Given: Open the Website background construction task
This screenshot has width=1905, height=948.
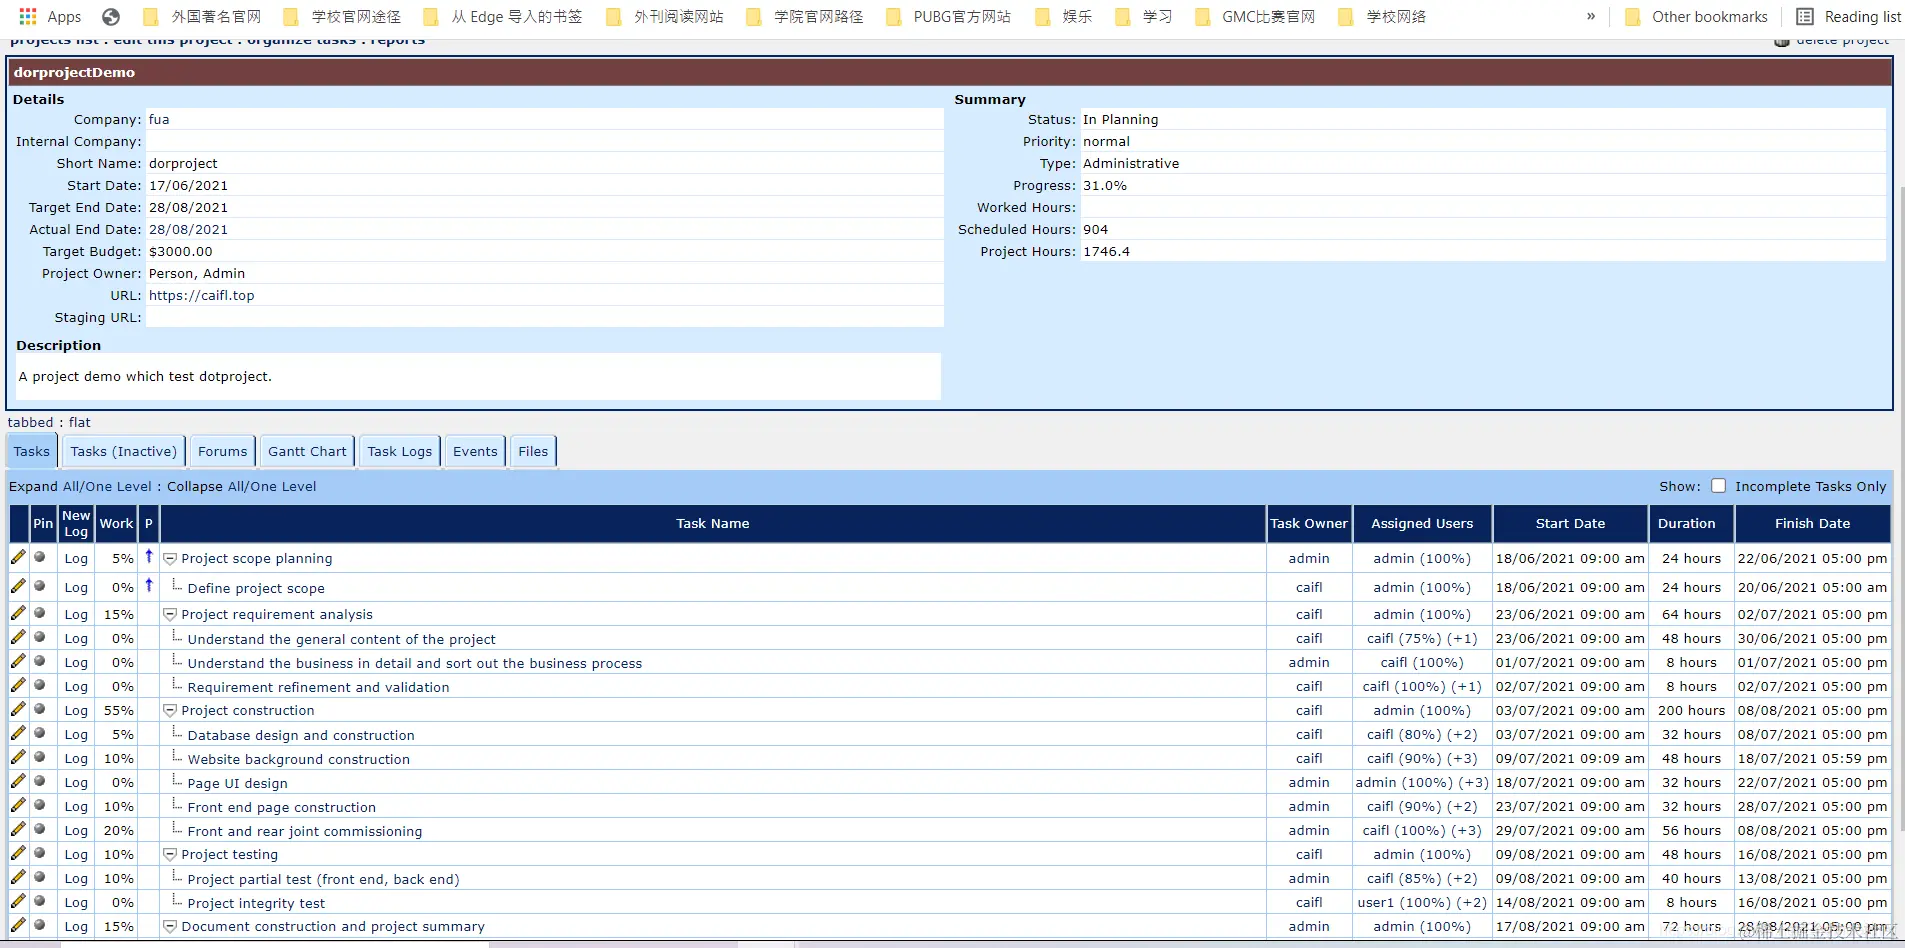Looking at the screenshot, I should click(x=299, y=759).
